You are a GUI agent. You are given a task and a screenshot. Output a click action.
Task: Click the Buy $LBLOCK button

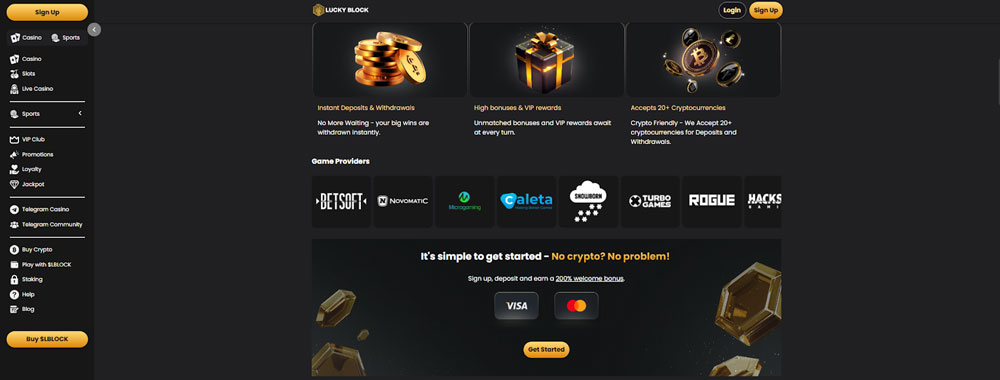(x=47, y=339)
